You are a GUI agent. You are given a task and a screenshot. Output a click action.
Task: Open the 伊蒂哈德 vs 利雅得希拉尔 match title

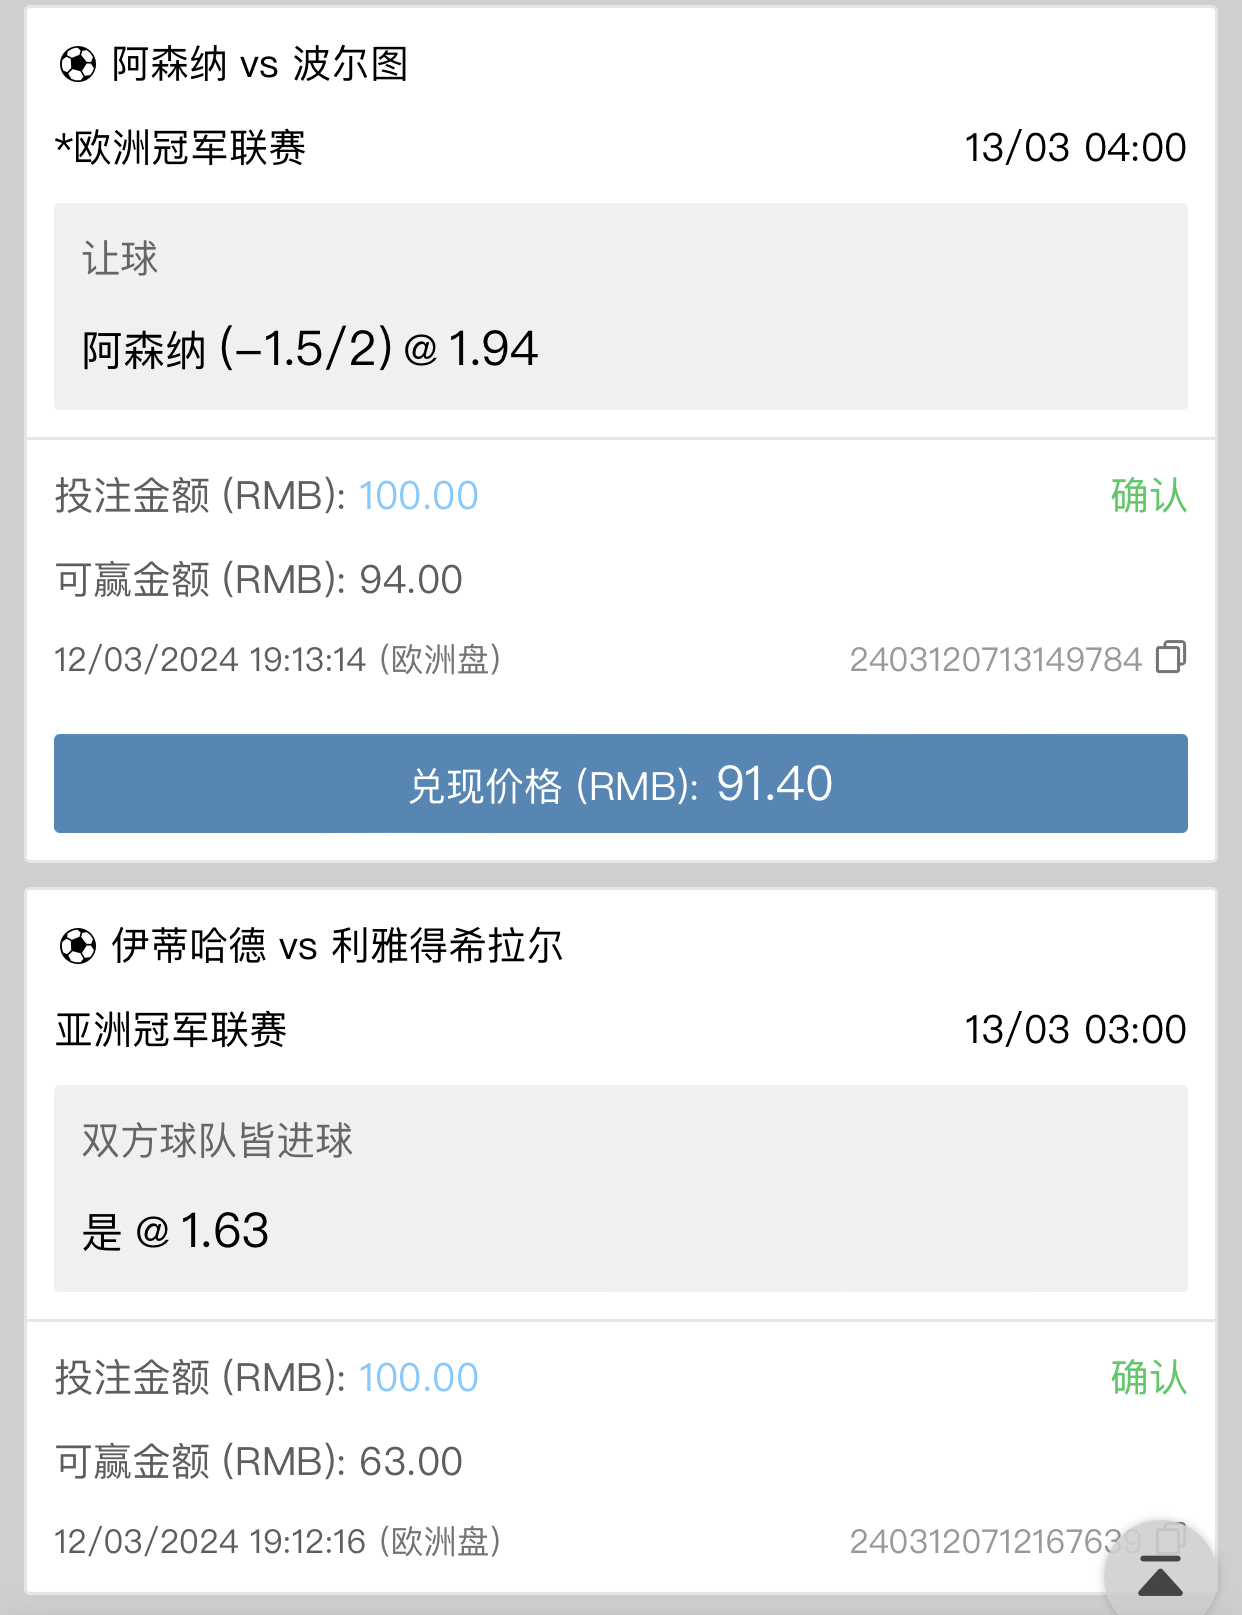pos(337,946)
